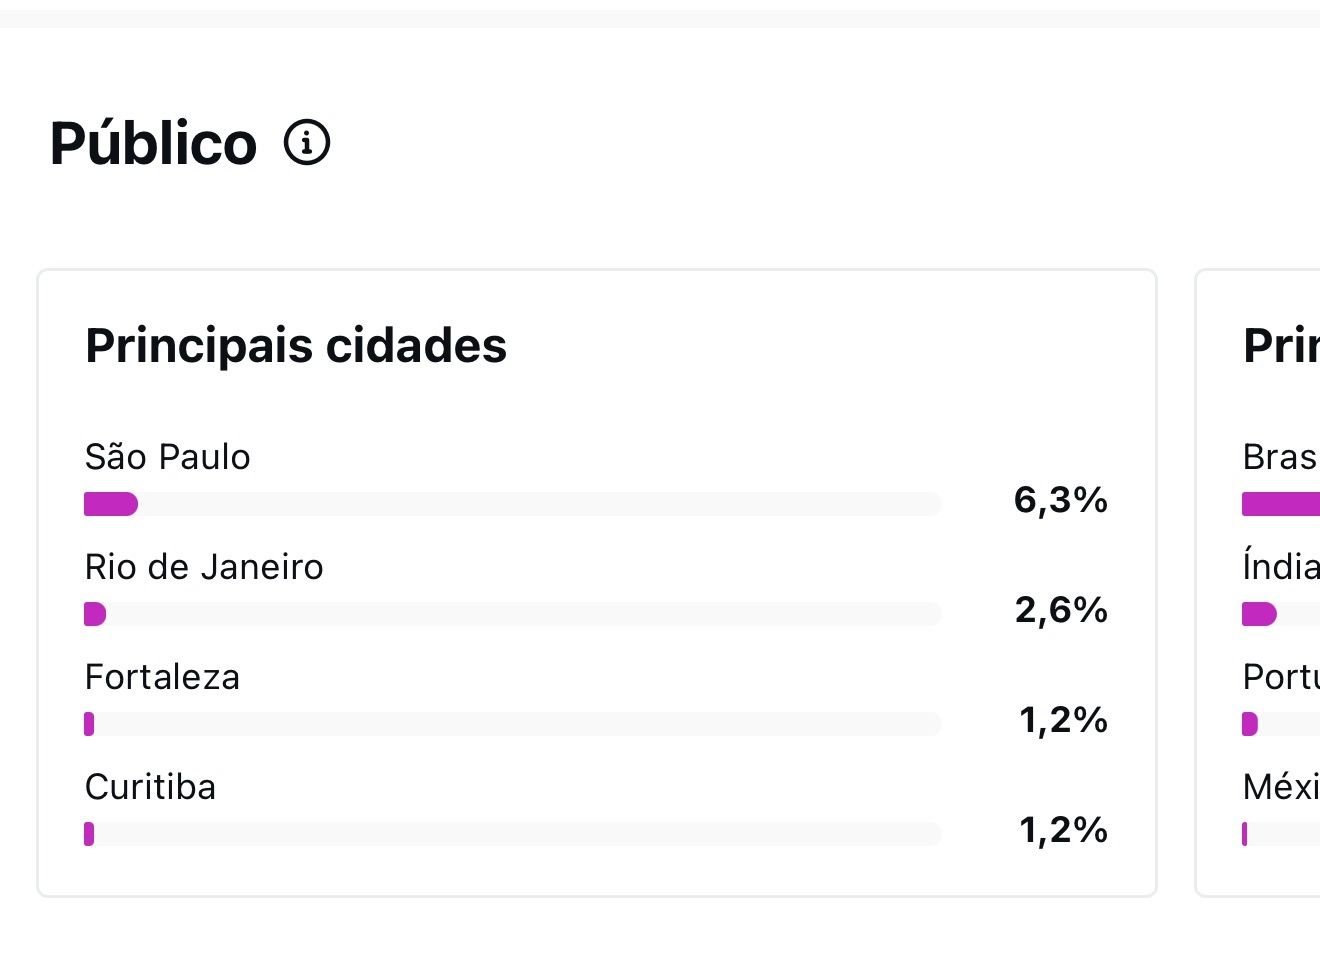Click the Índia country label
The image size is (1320, 960).
point(1281,567)
